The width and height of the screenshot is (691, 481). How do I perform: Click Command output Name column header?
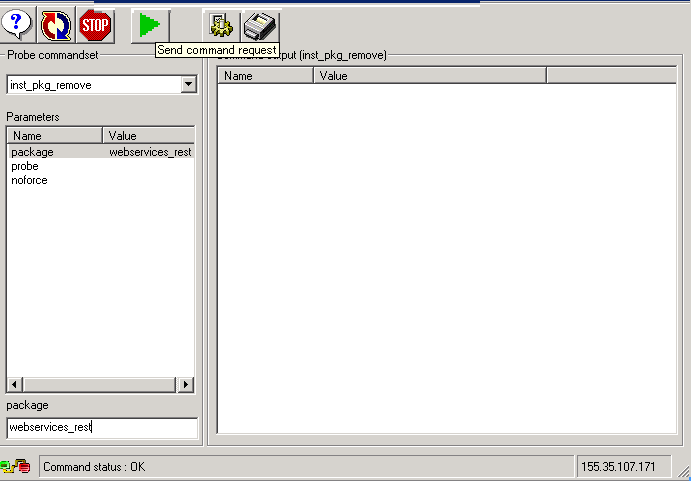(x=265, y=76)
